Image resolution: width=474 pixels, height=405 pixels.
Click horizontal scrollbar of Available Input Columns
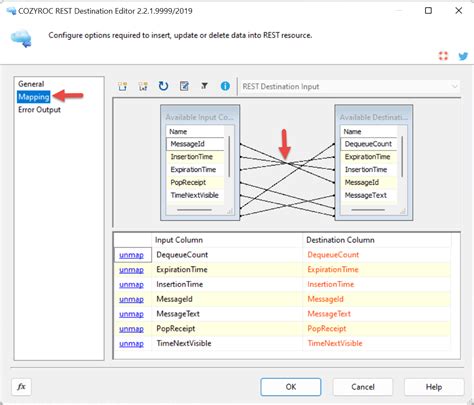[194, 210]
